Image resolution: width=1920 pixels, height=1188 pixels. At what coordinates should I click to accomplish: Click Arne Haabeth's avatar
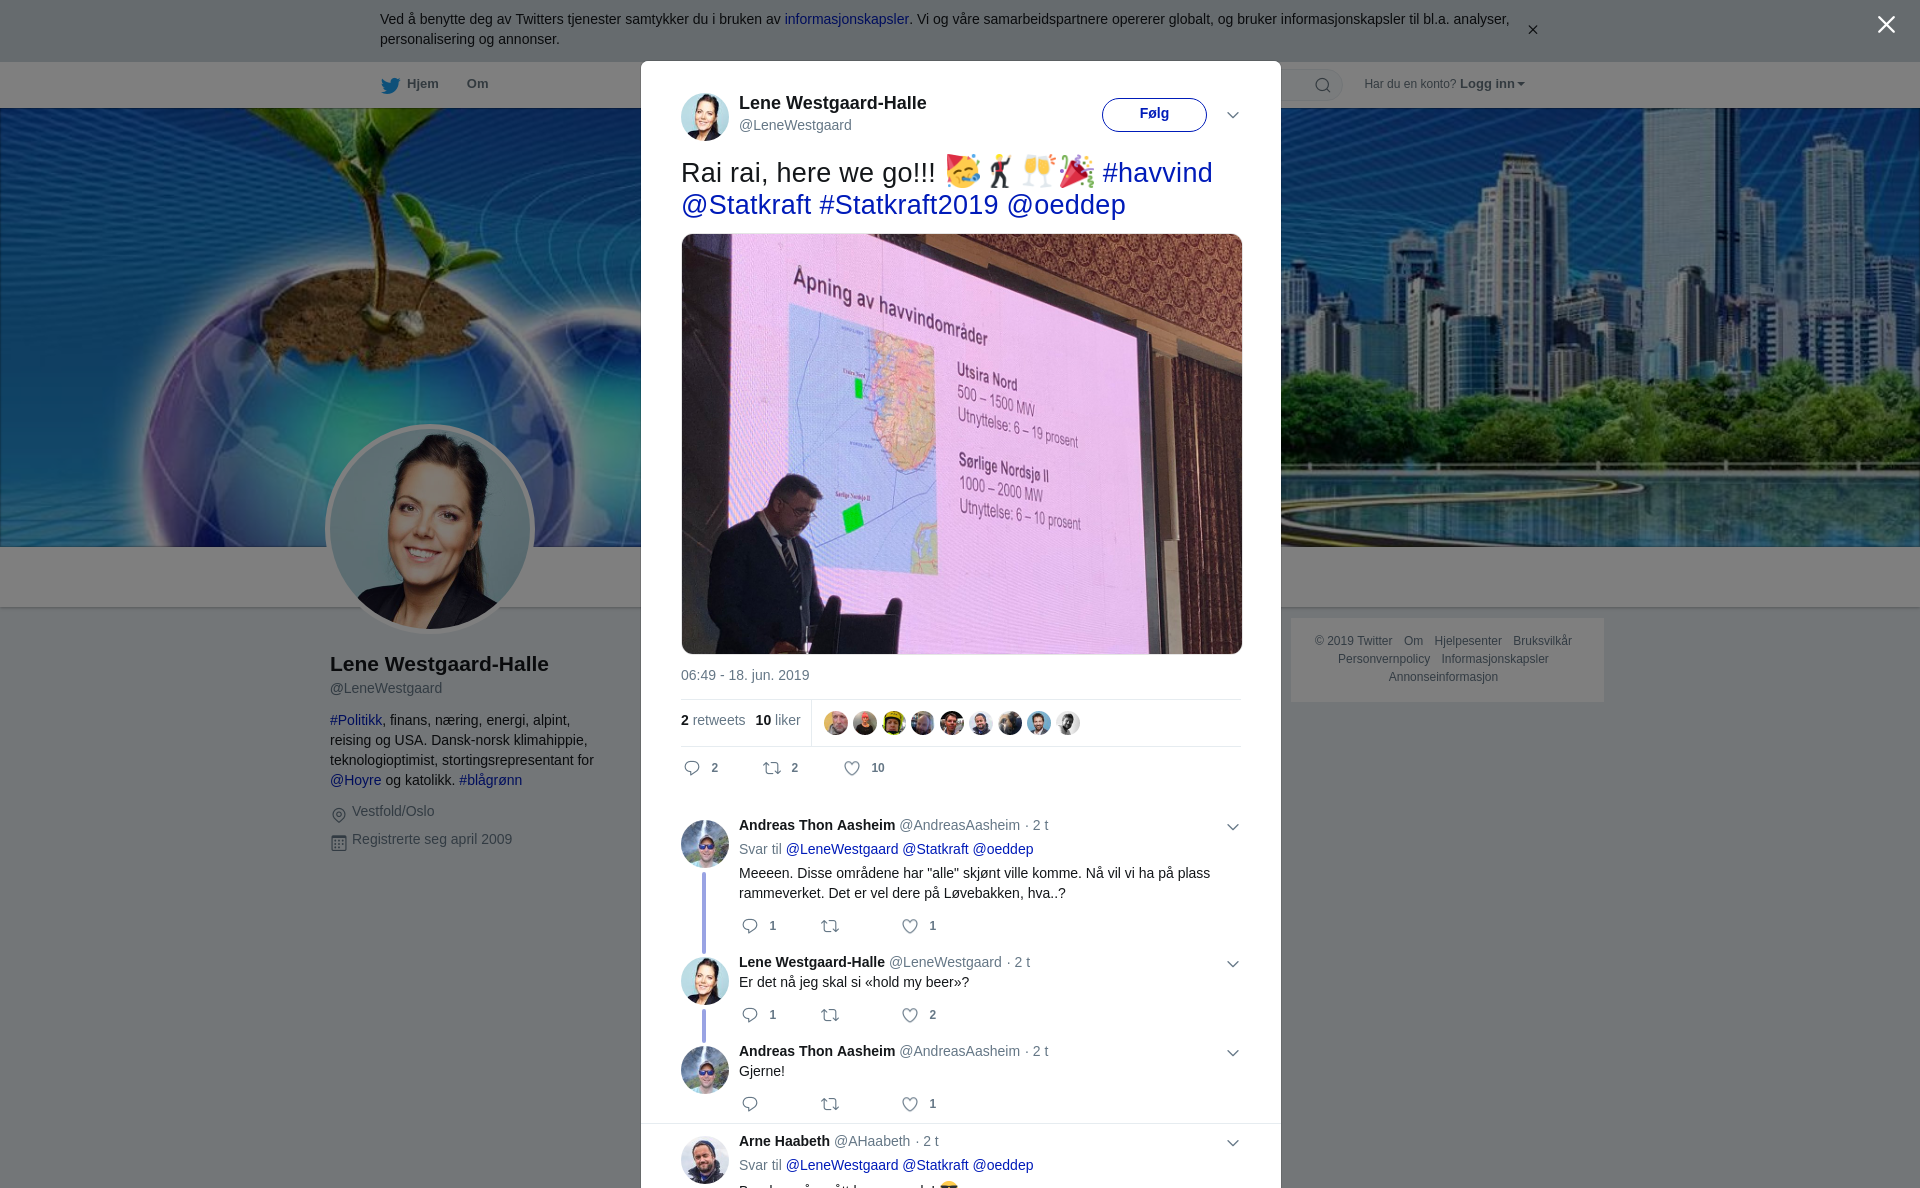pyautogui.click(x=705, y=1160)
